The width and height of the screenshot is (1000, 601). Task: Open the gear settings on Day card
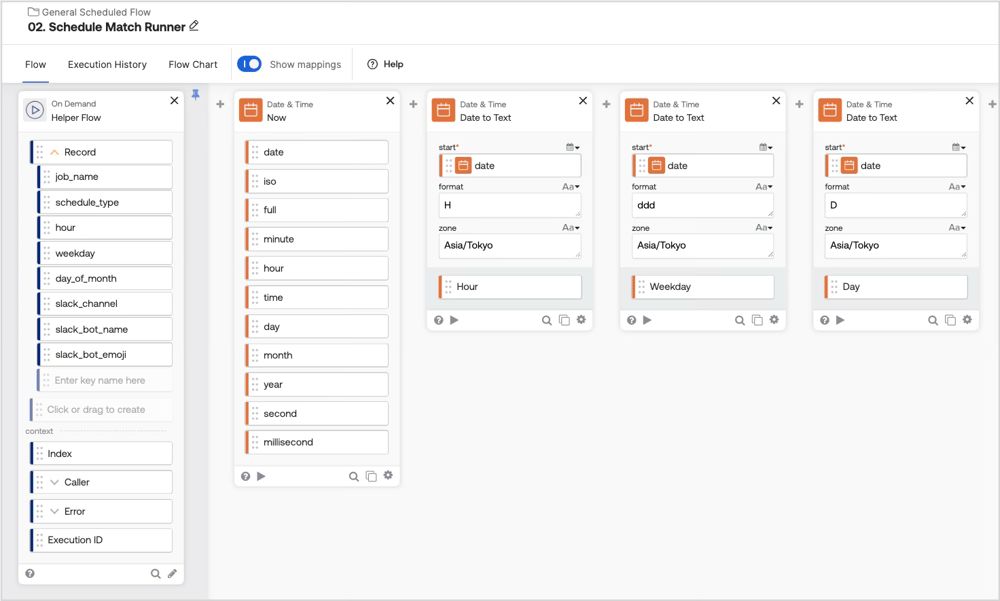click(x=967, y=320)
